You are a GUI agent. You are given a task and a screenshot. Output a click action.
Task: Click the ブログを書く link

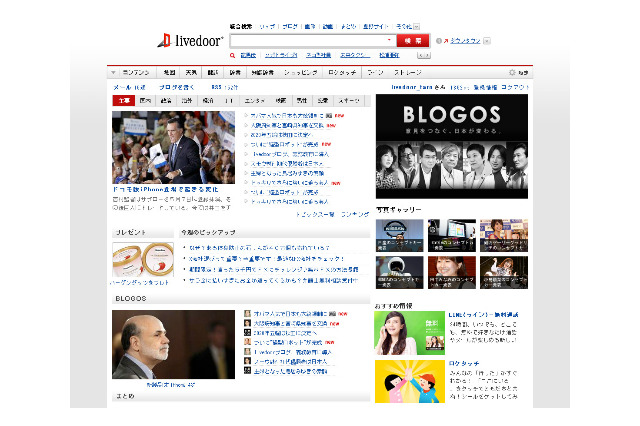tap(177, 87)
